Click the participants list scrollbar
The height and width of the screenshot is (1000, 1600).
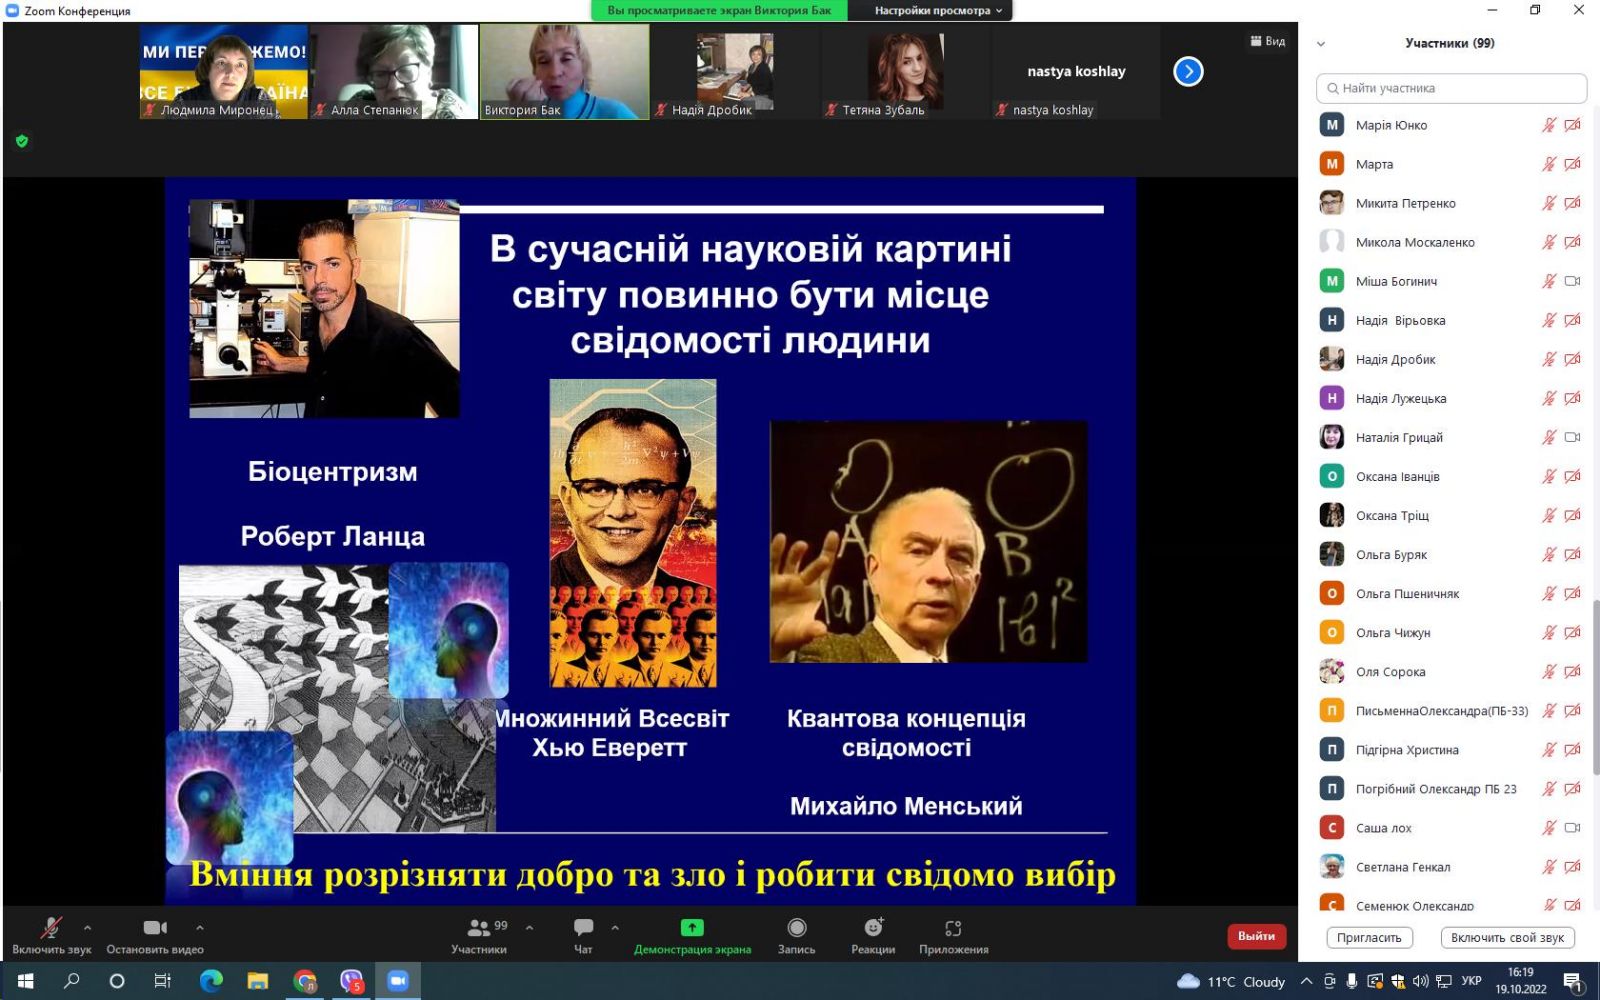point(1595,690)
